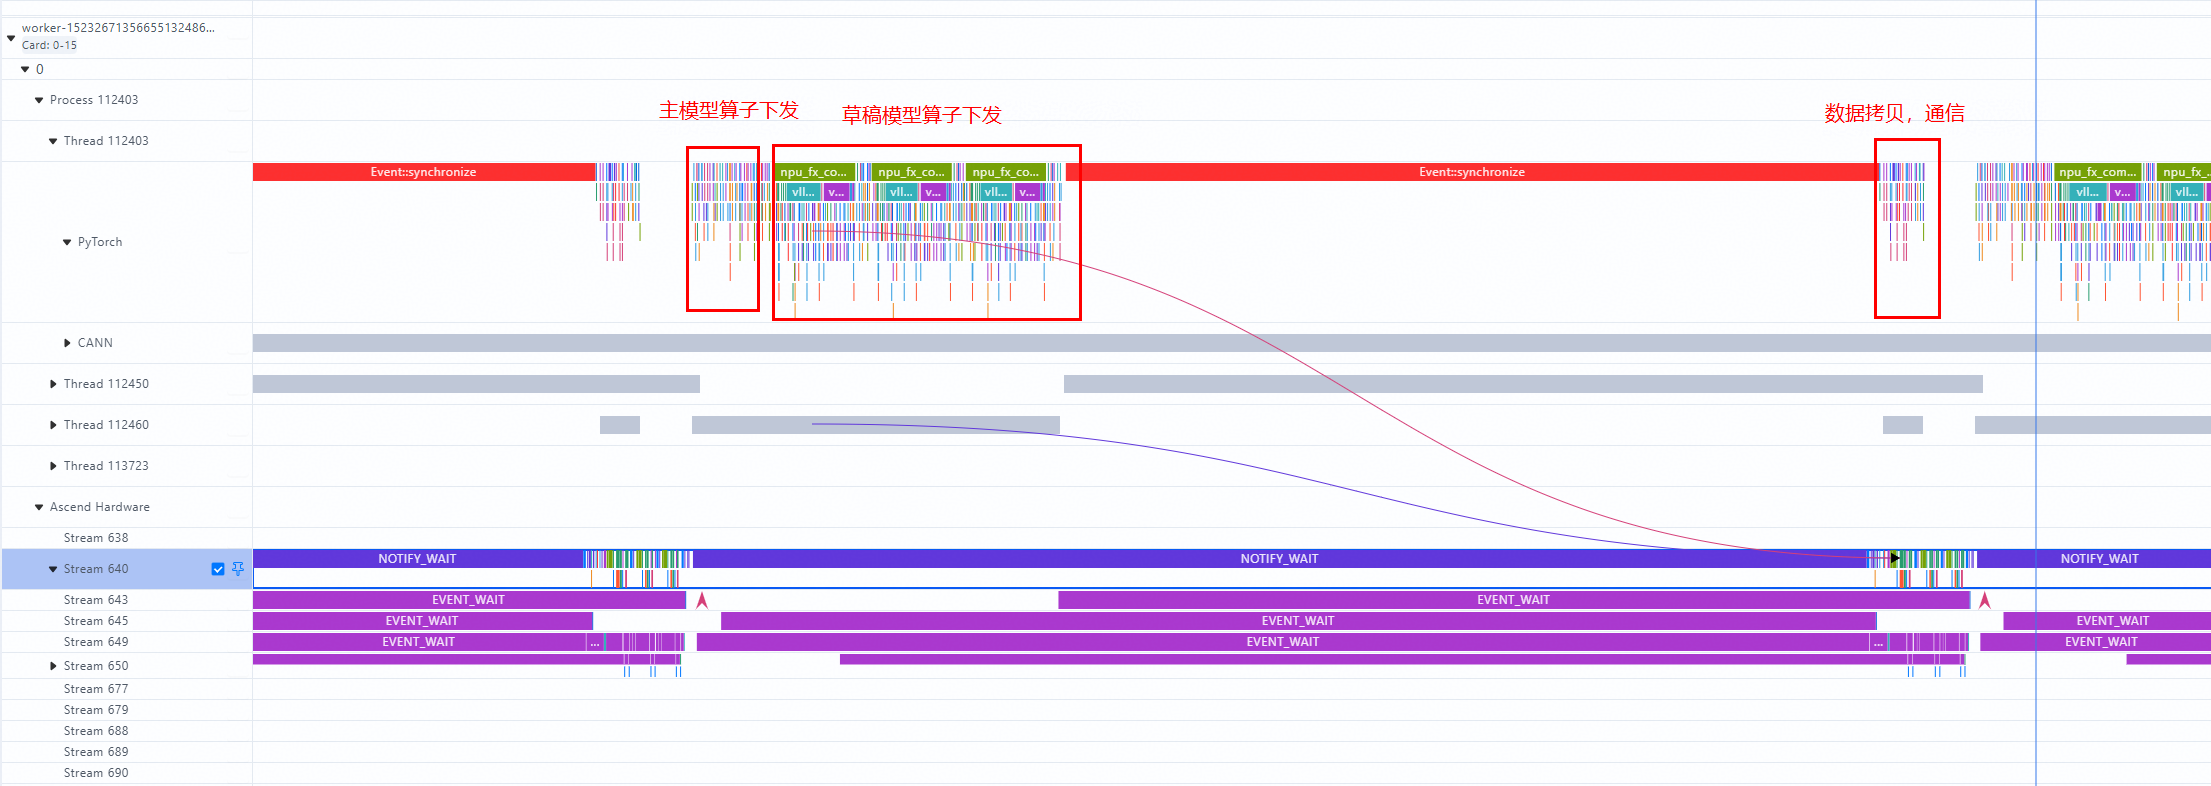Expand the CANN lane arrow
This screenshot has width=2211, height=786.
[x=67, y=343]
